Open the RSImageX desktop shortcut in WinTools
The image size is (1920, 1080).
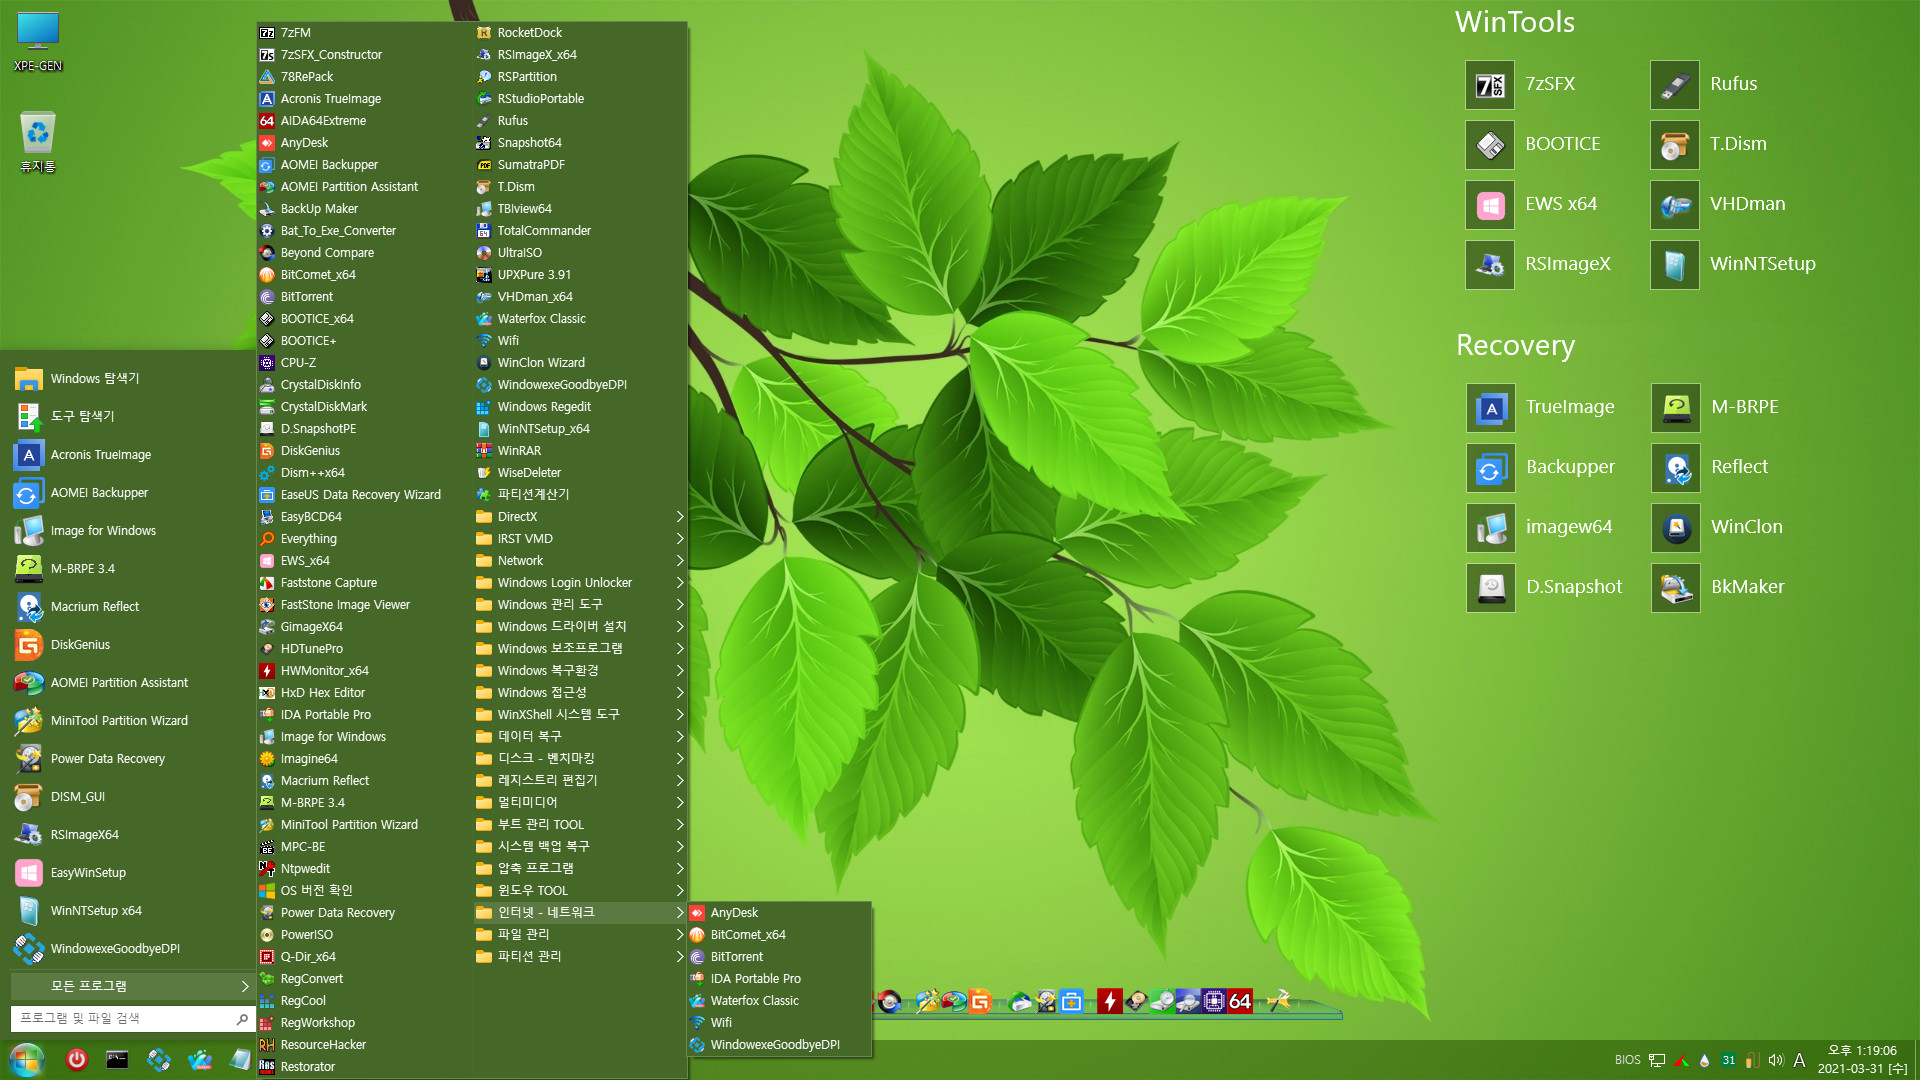[x=1490, y=265]
